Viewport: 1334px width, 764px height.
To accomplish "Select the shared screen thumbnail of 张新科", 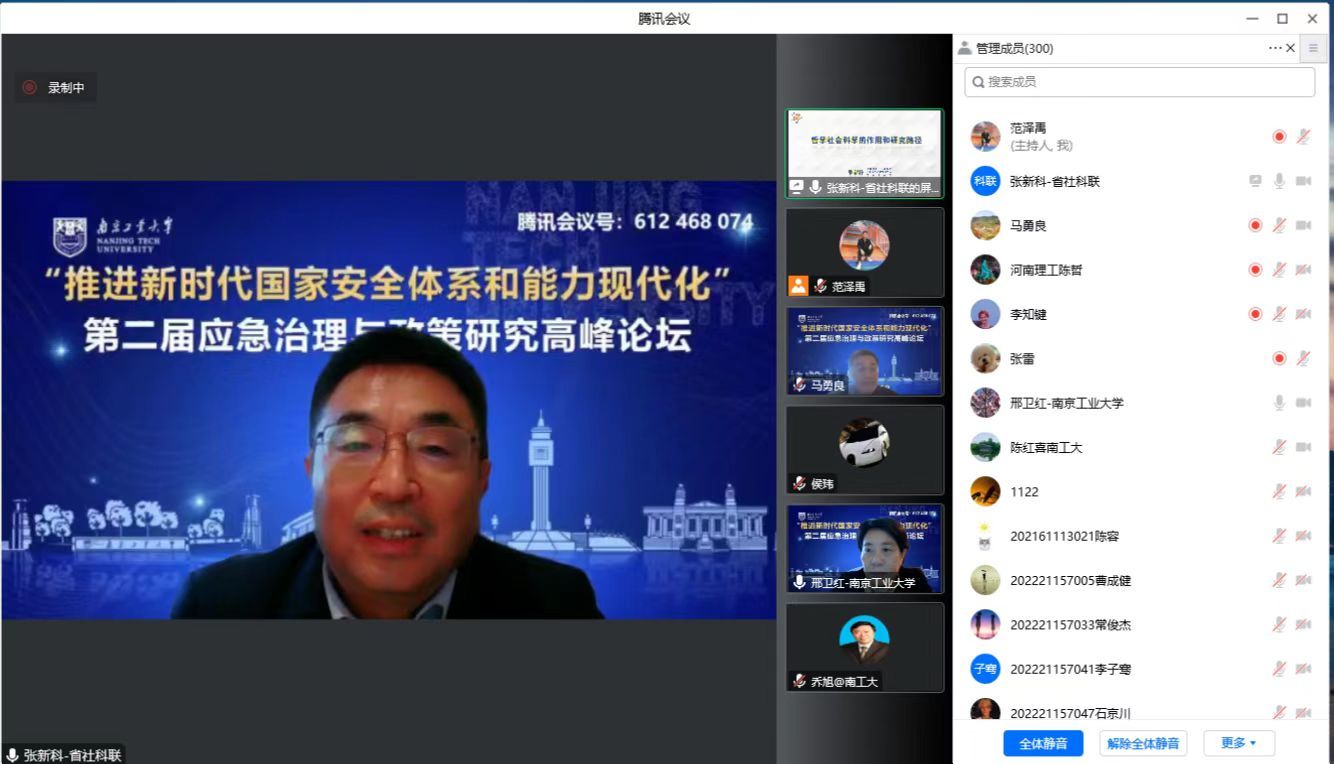I will 864,153.
